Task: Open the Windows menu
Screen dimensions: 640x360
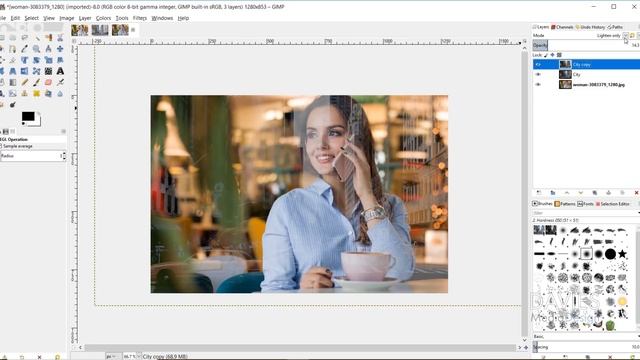Action: pyautogui.click(x=162, y=18)
